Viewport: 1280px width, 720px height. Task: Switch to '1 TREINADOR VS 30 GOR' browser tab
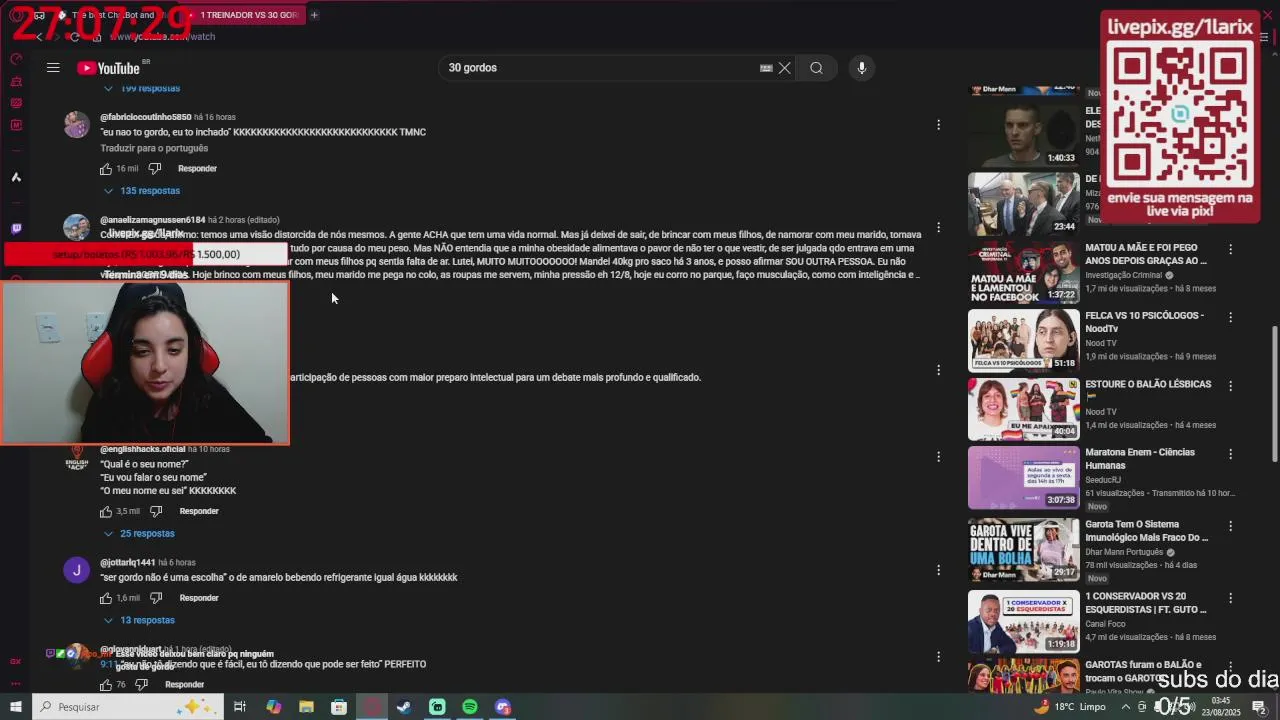point(248,15)
